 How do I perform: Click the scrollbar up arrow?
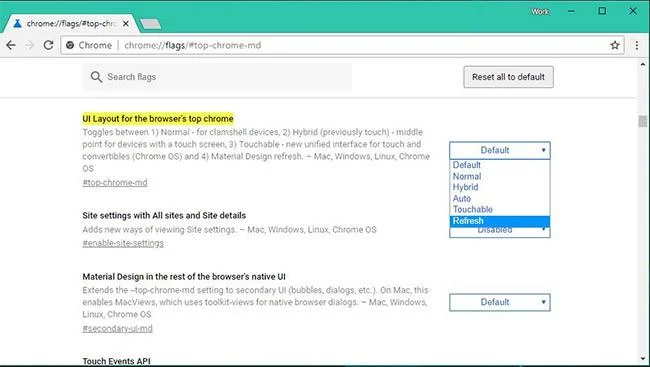click(643, 64)
